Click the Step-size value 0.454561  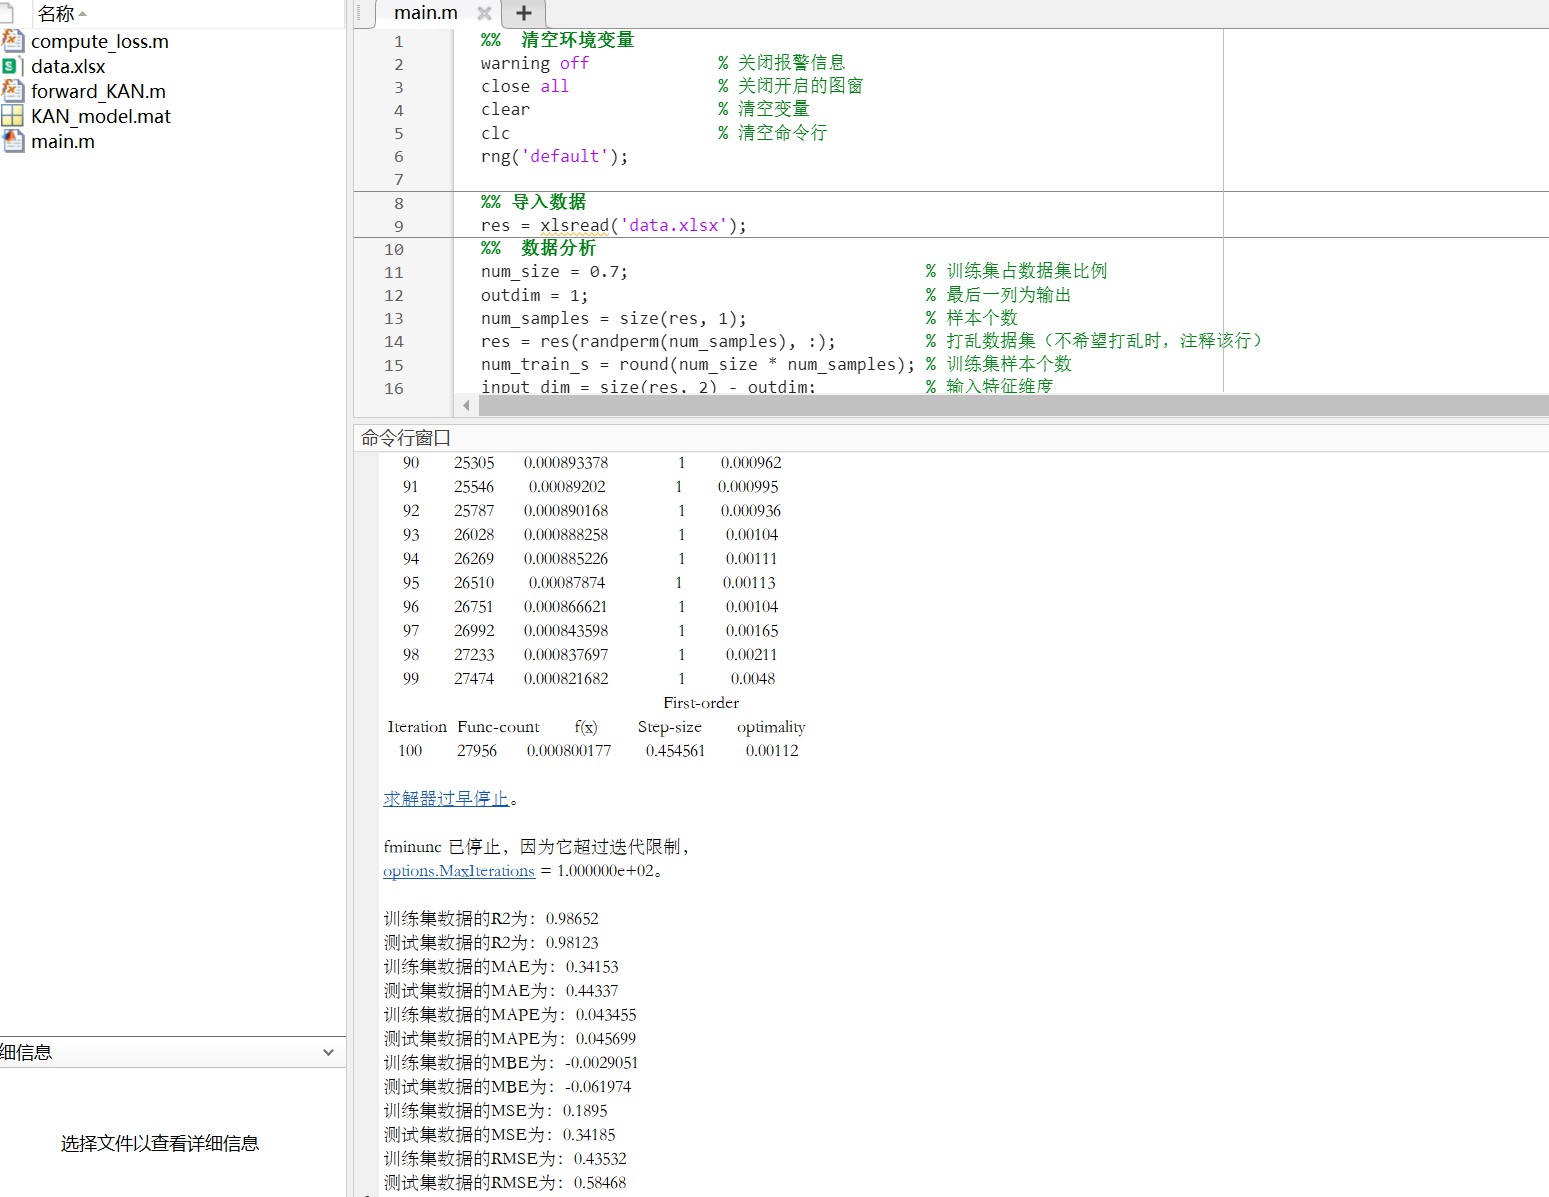[x=675, y=751]
